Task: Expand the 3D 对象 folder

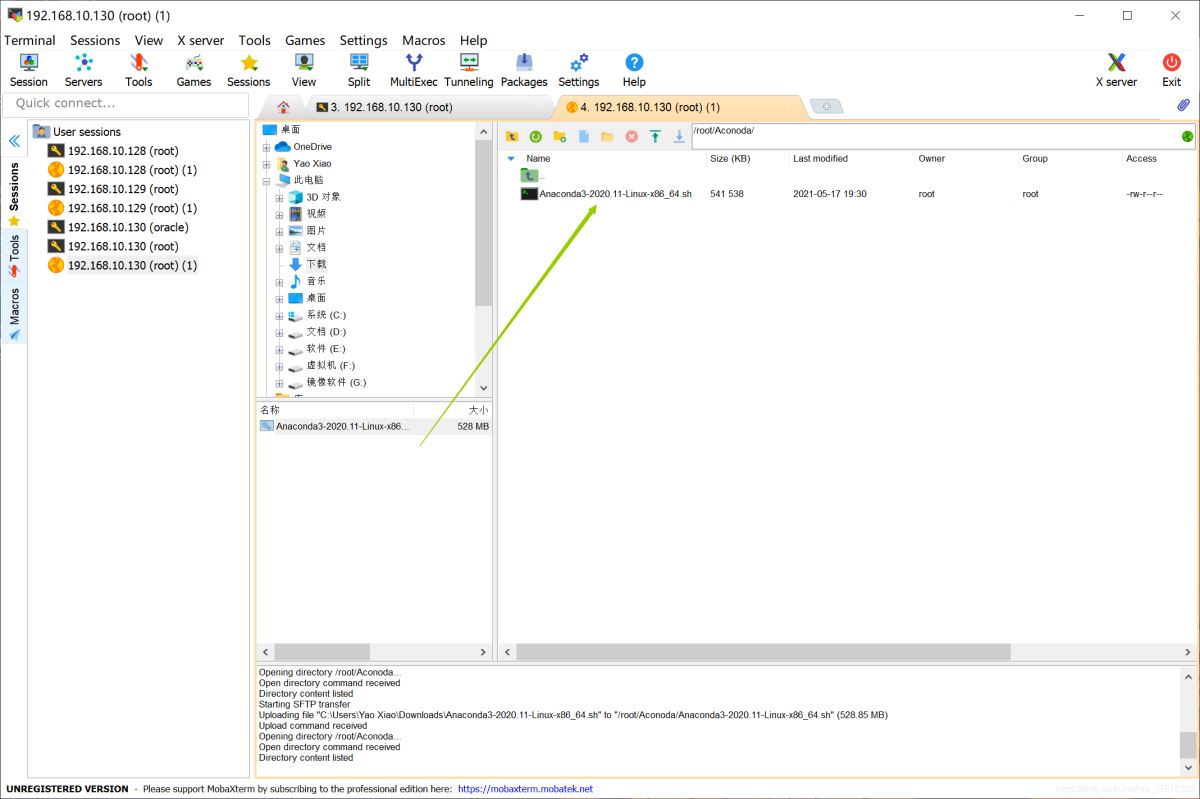Action: (278, 196)
